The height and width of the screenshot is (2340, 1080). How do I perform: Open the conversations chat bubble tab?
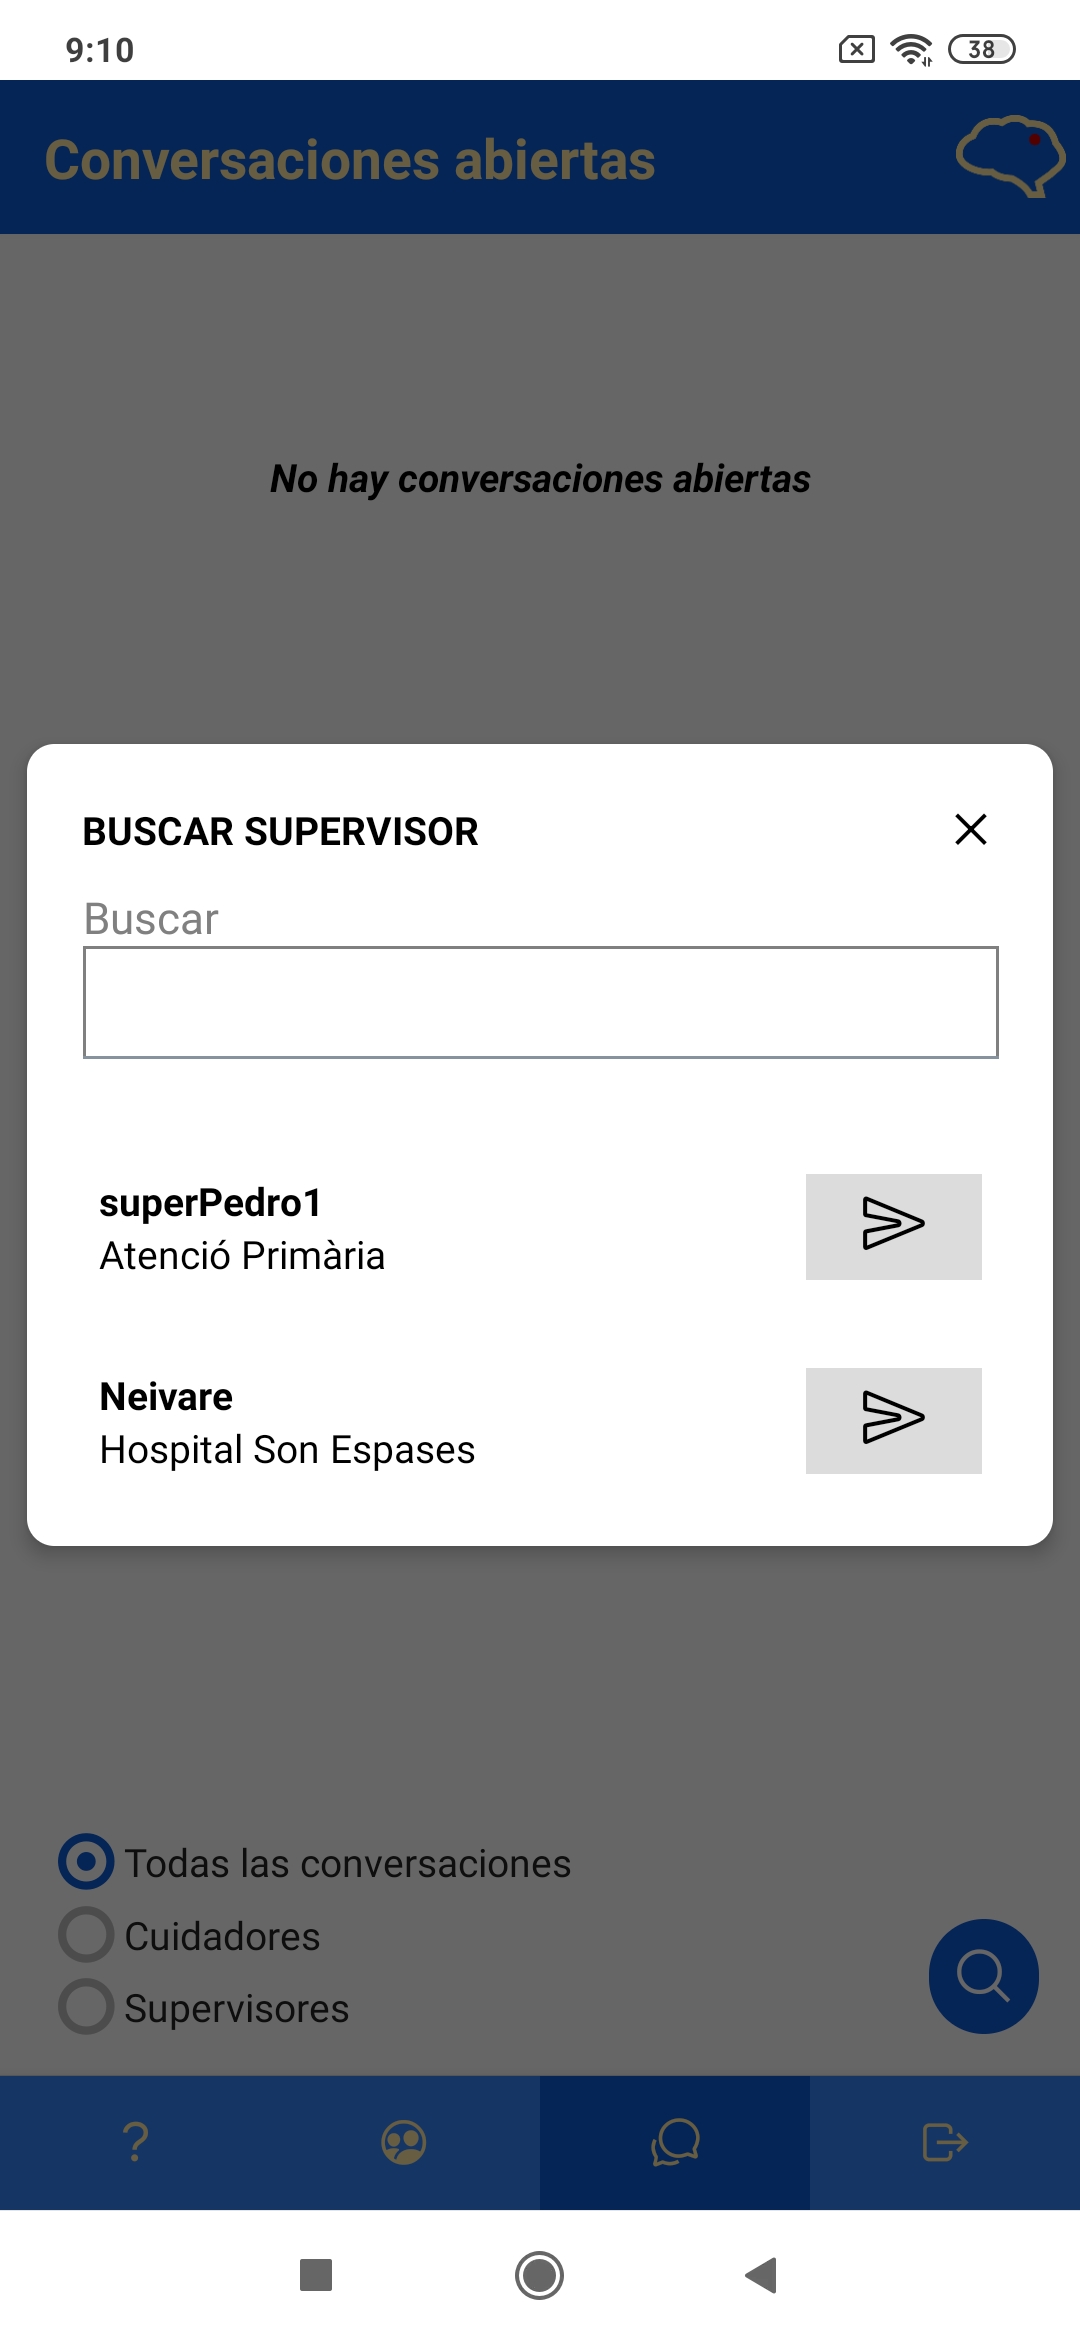[x=675, y=2142]
